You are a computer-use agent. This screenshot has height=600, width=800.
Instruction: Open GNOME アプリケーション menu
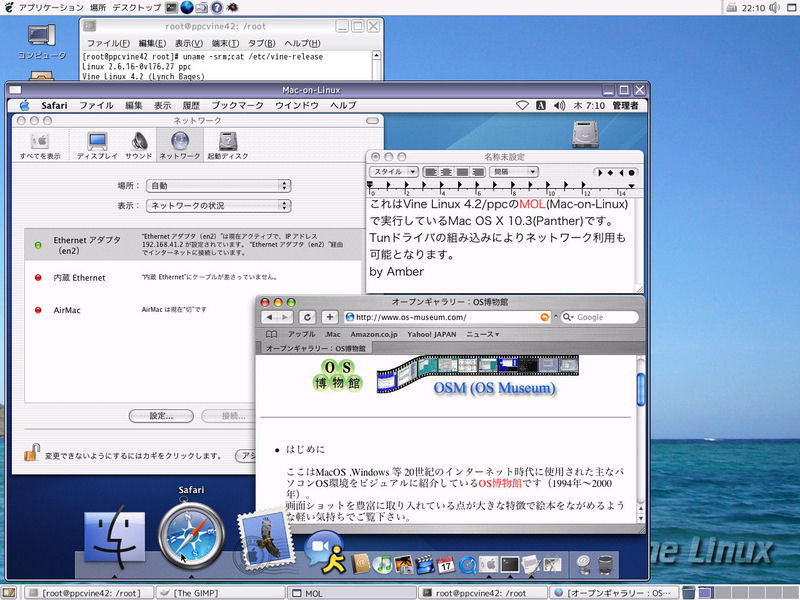pos(51,7)
